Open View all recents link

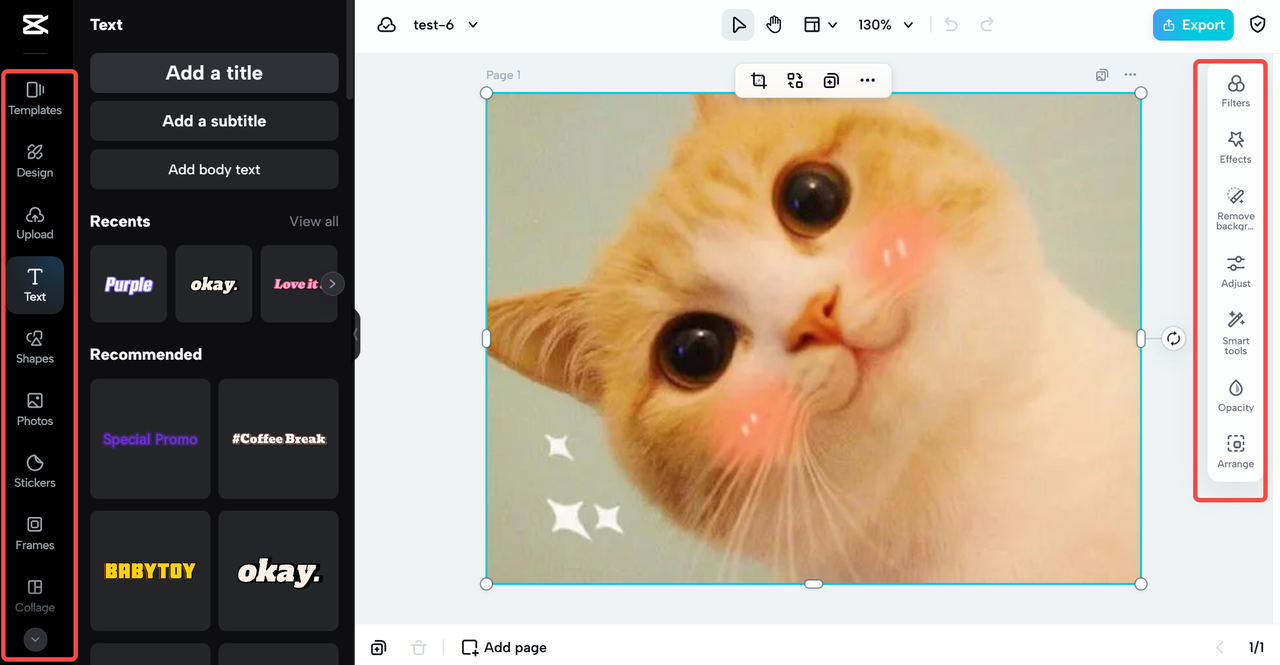coord(314,221)
